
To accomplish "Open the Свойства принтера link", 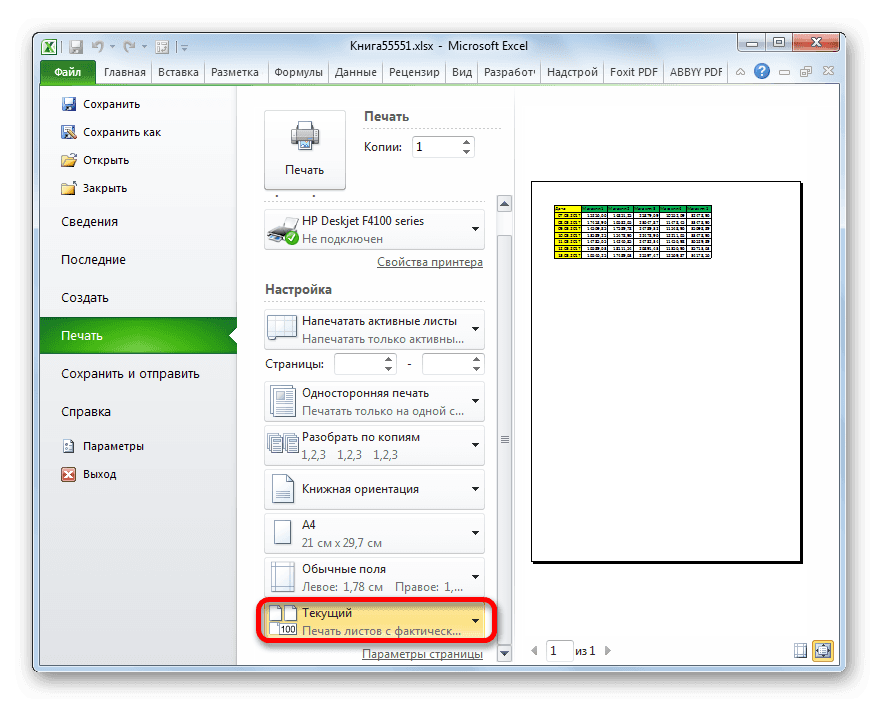I will pos(428,261).
